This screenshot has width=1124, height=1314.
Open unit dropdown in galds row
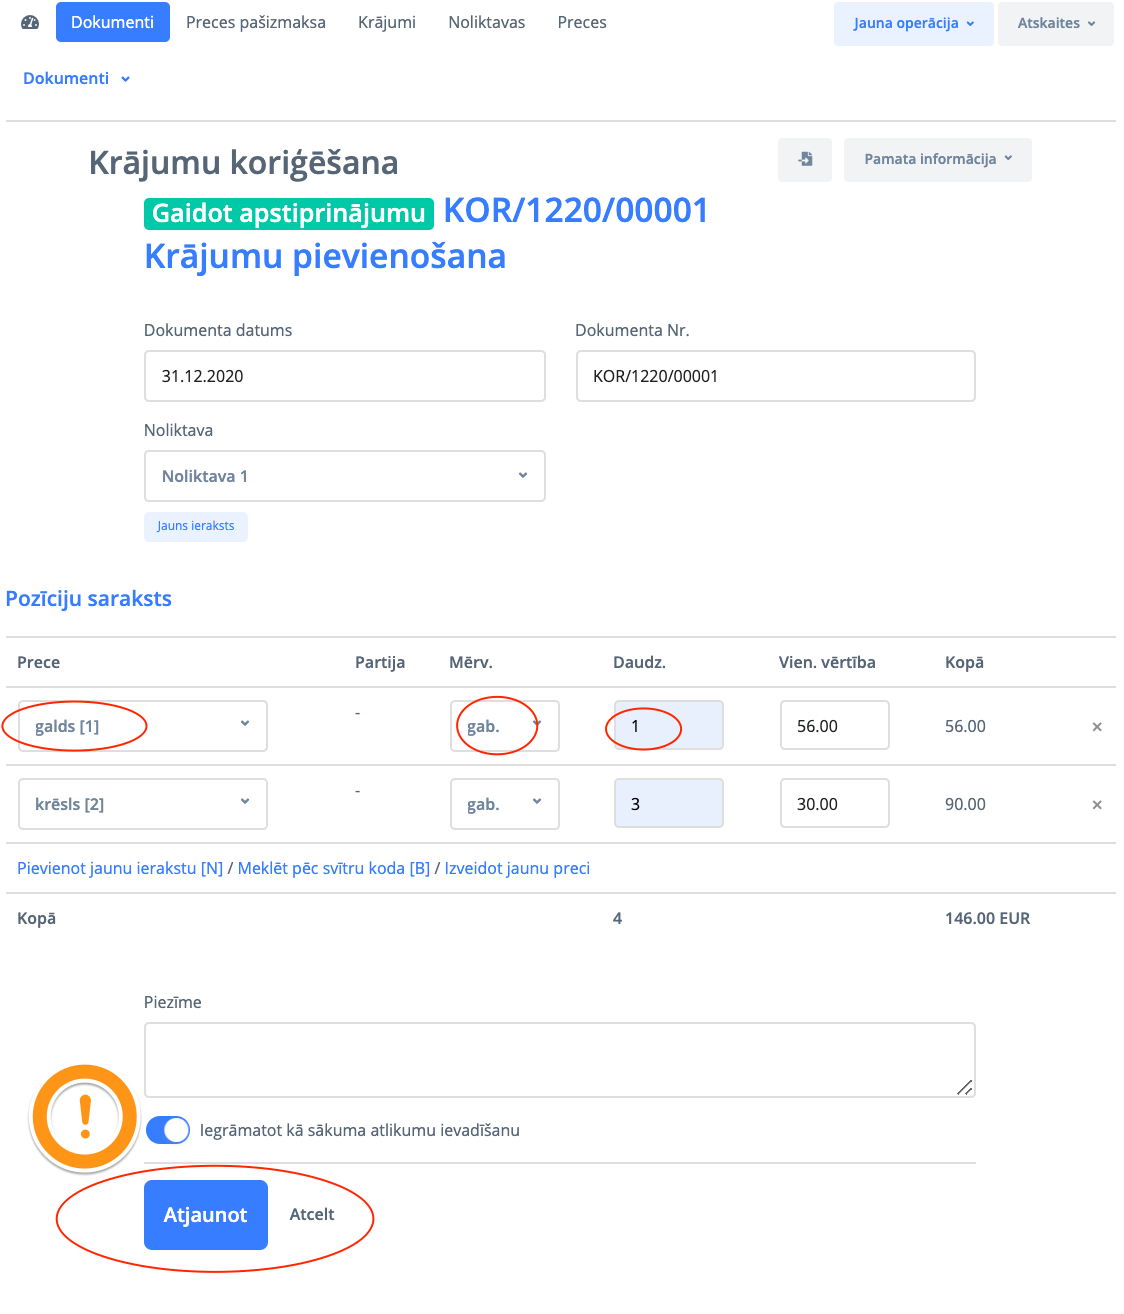point(505,726)
